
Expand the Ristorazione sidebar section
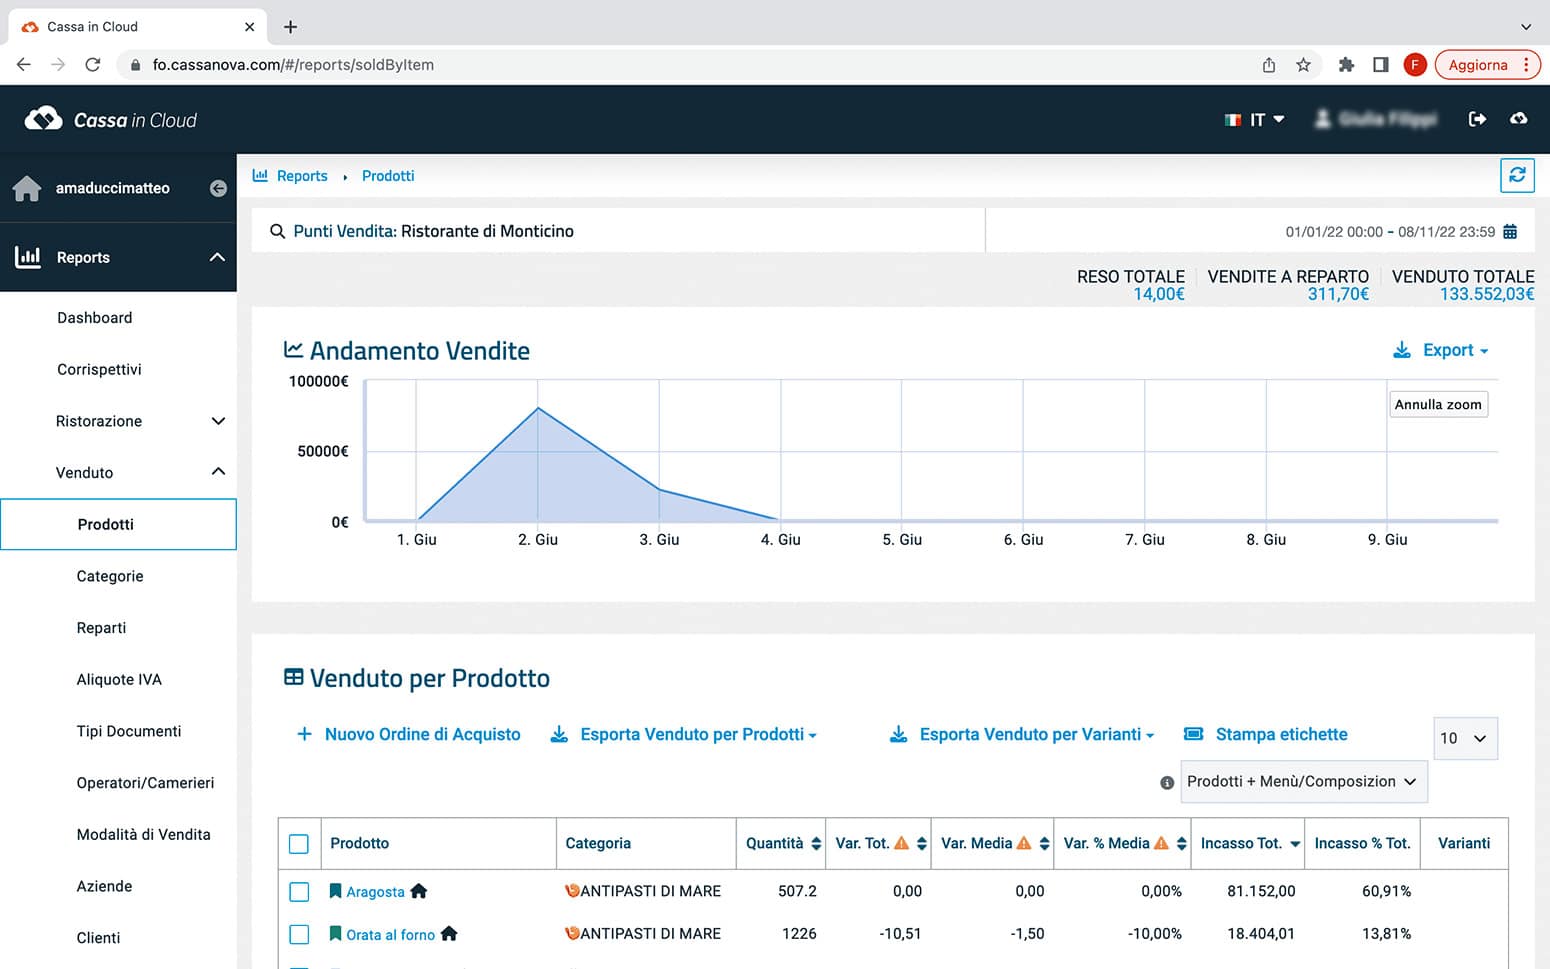[218, 421]
